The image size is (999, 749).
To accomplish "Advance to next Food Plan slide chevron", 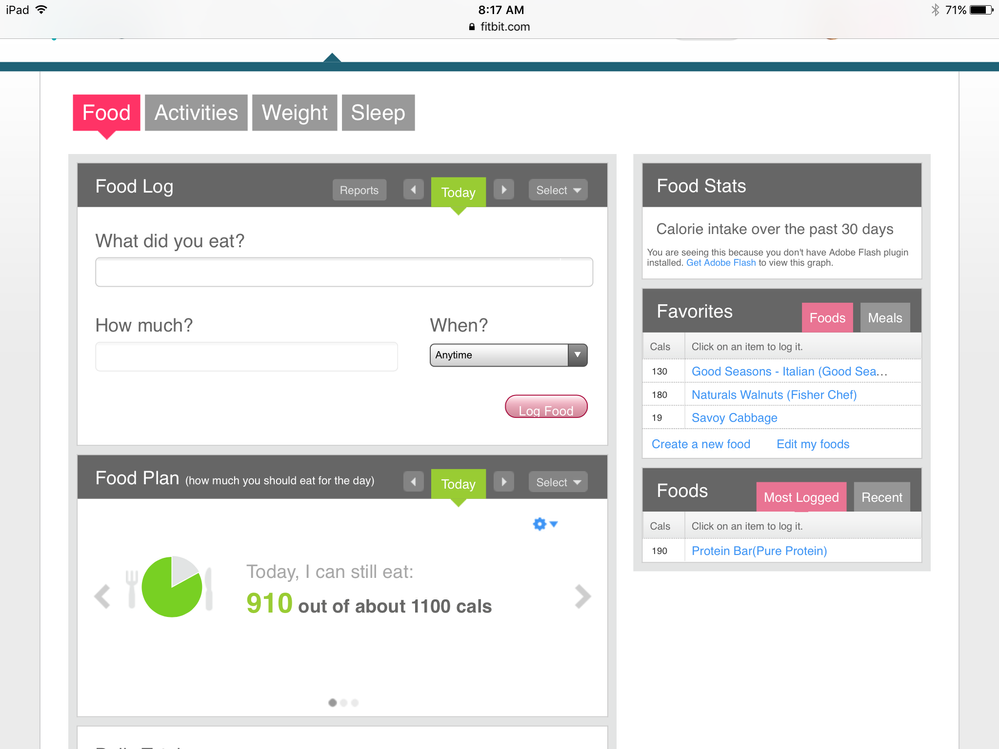I will [x=583, y=597].
